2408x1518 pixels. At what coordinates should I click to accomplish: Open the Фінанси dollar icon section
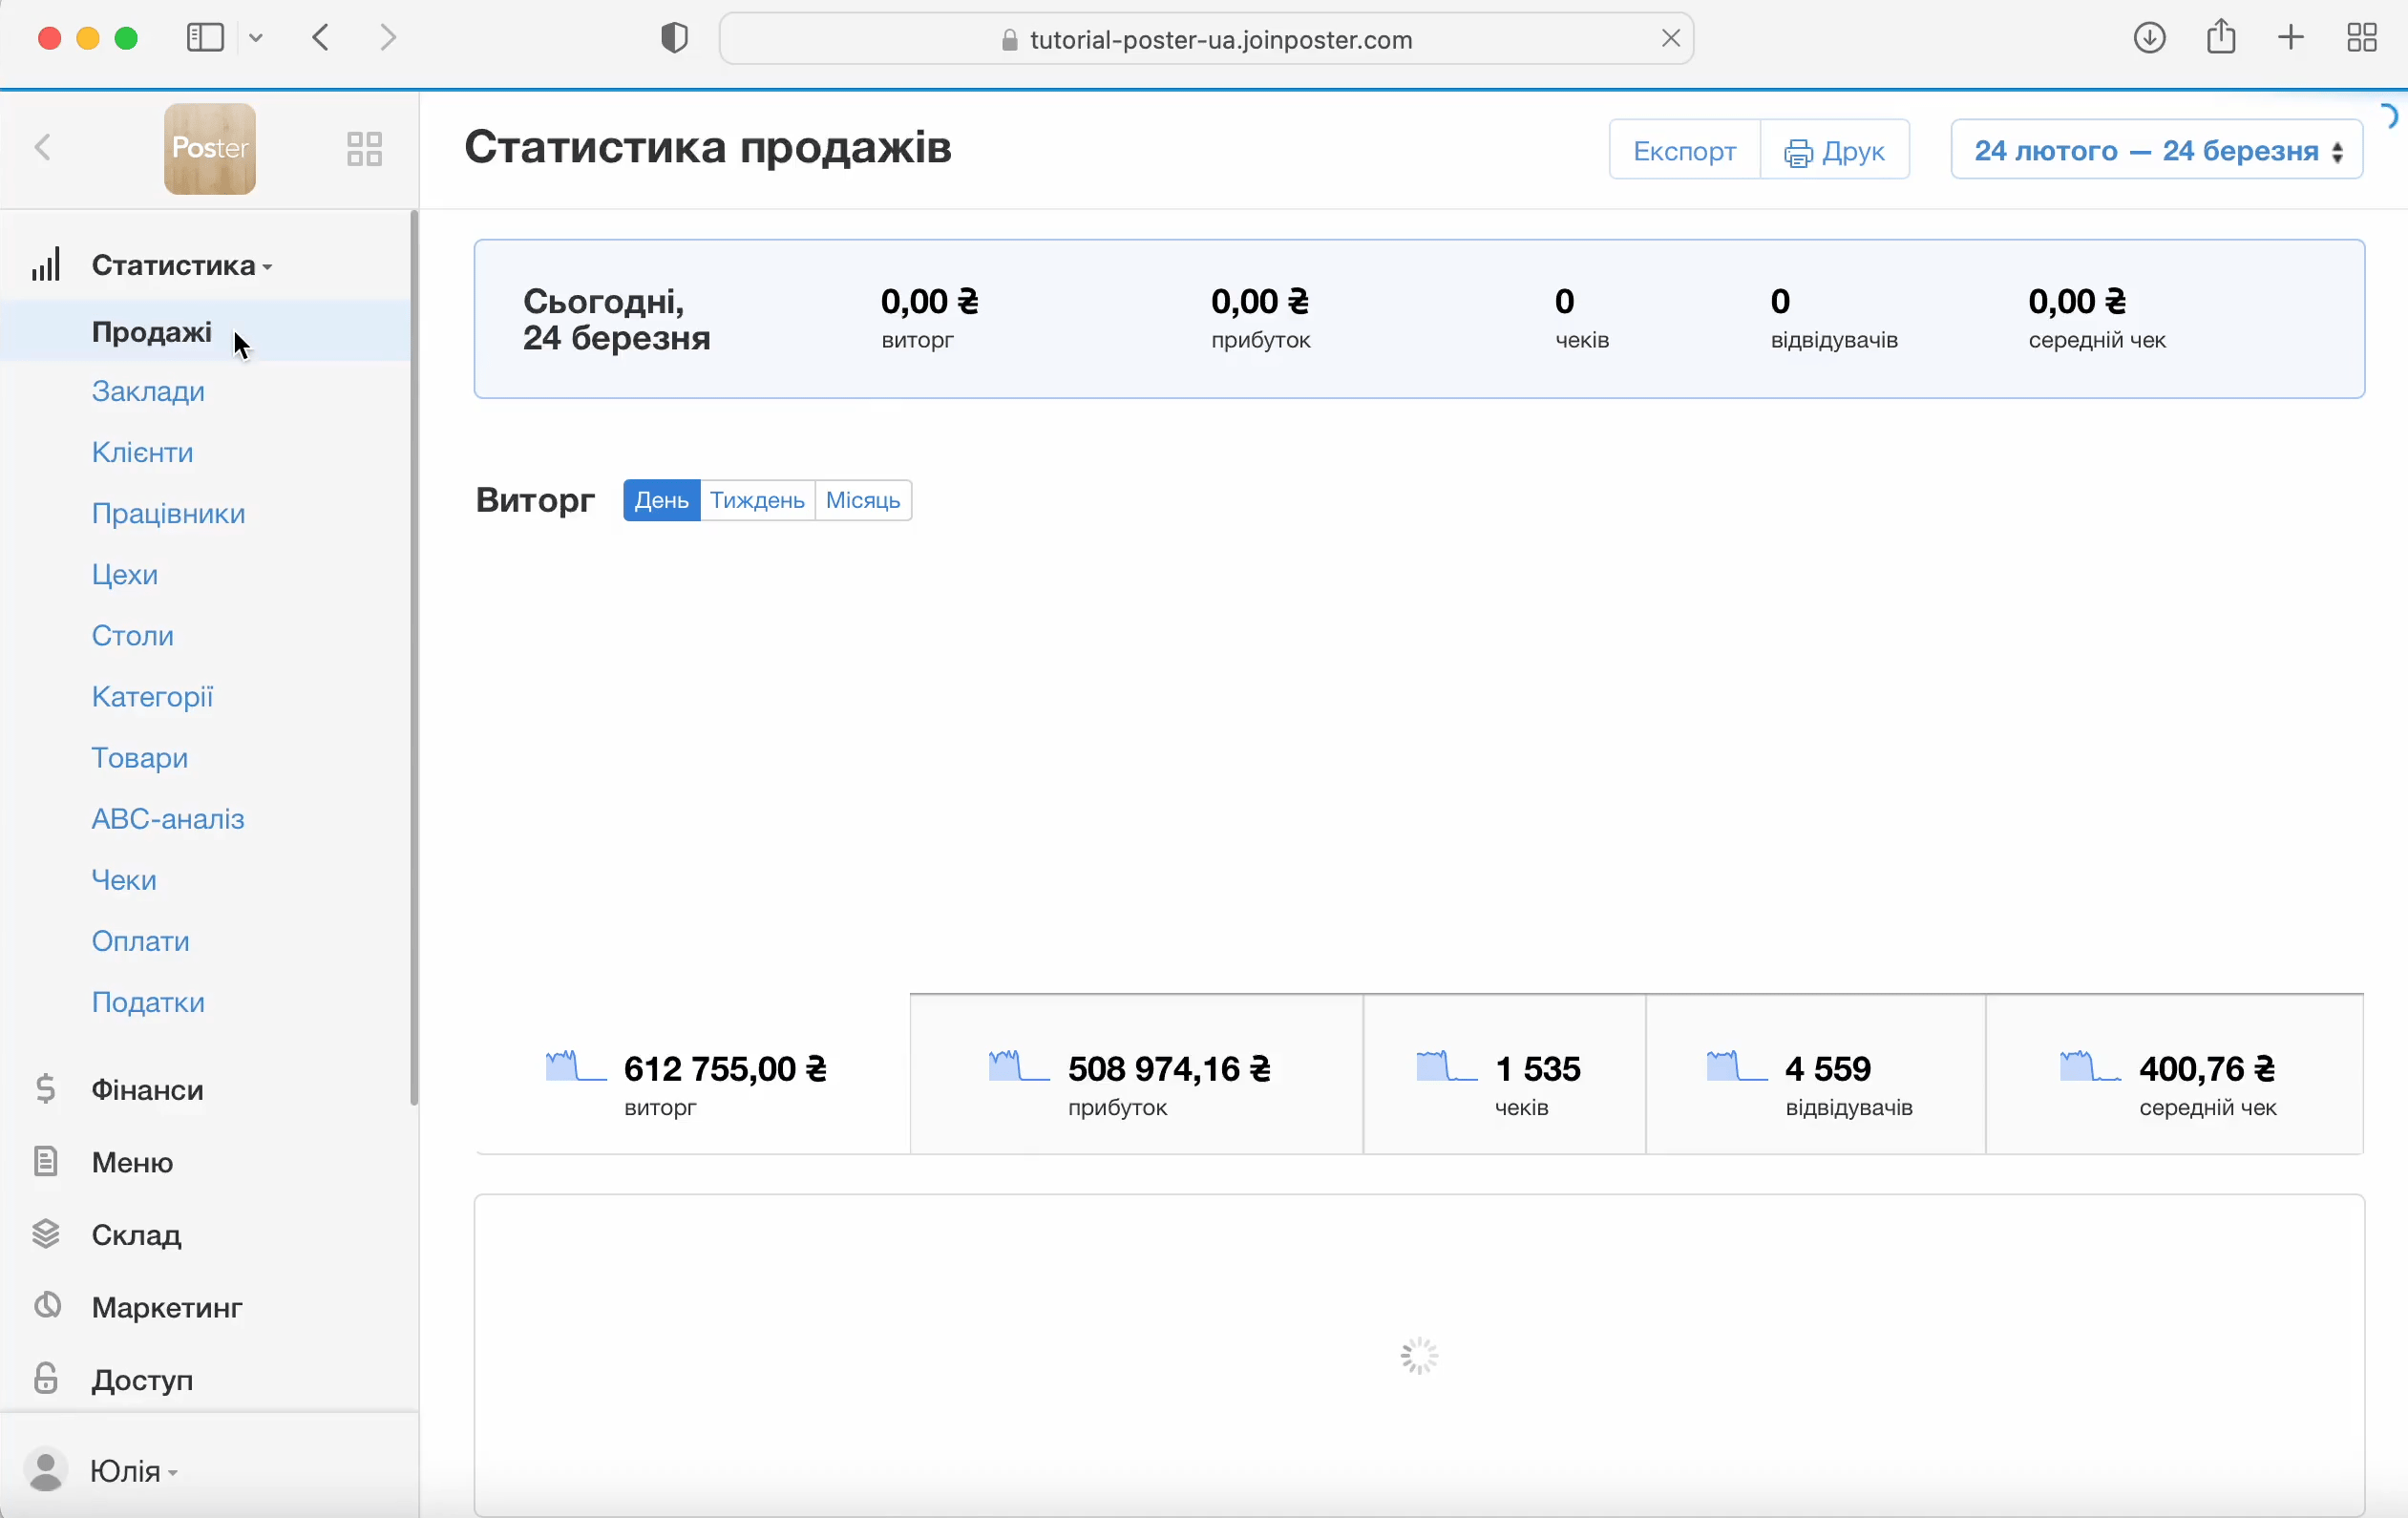(x=46, y=1088)
